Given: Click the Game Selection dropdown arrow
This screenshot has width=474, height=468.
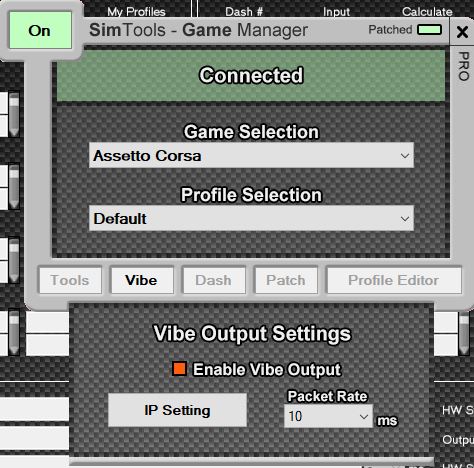Looking at the screenshot, I should tap(405, 156).
